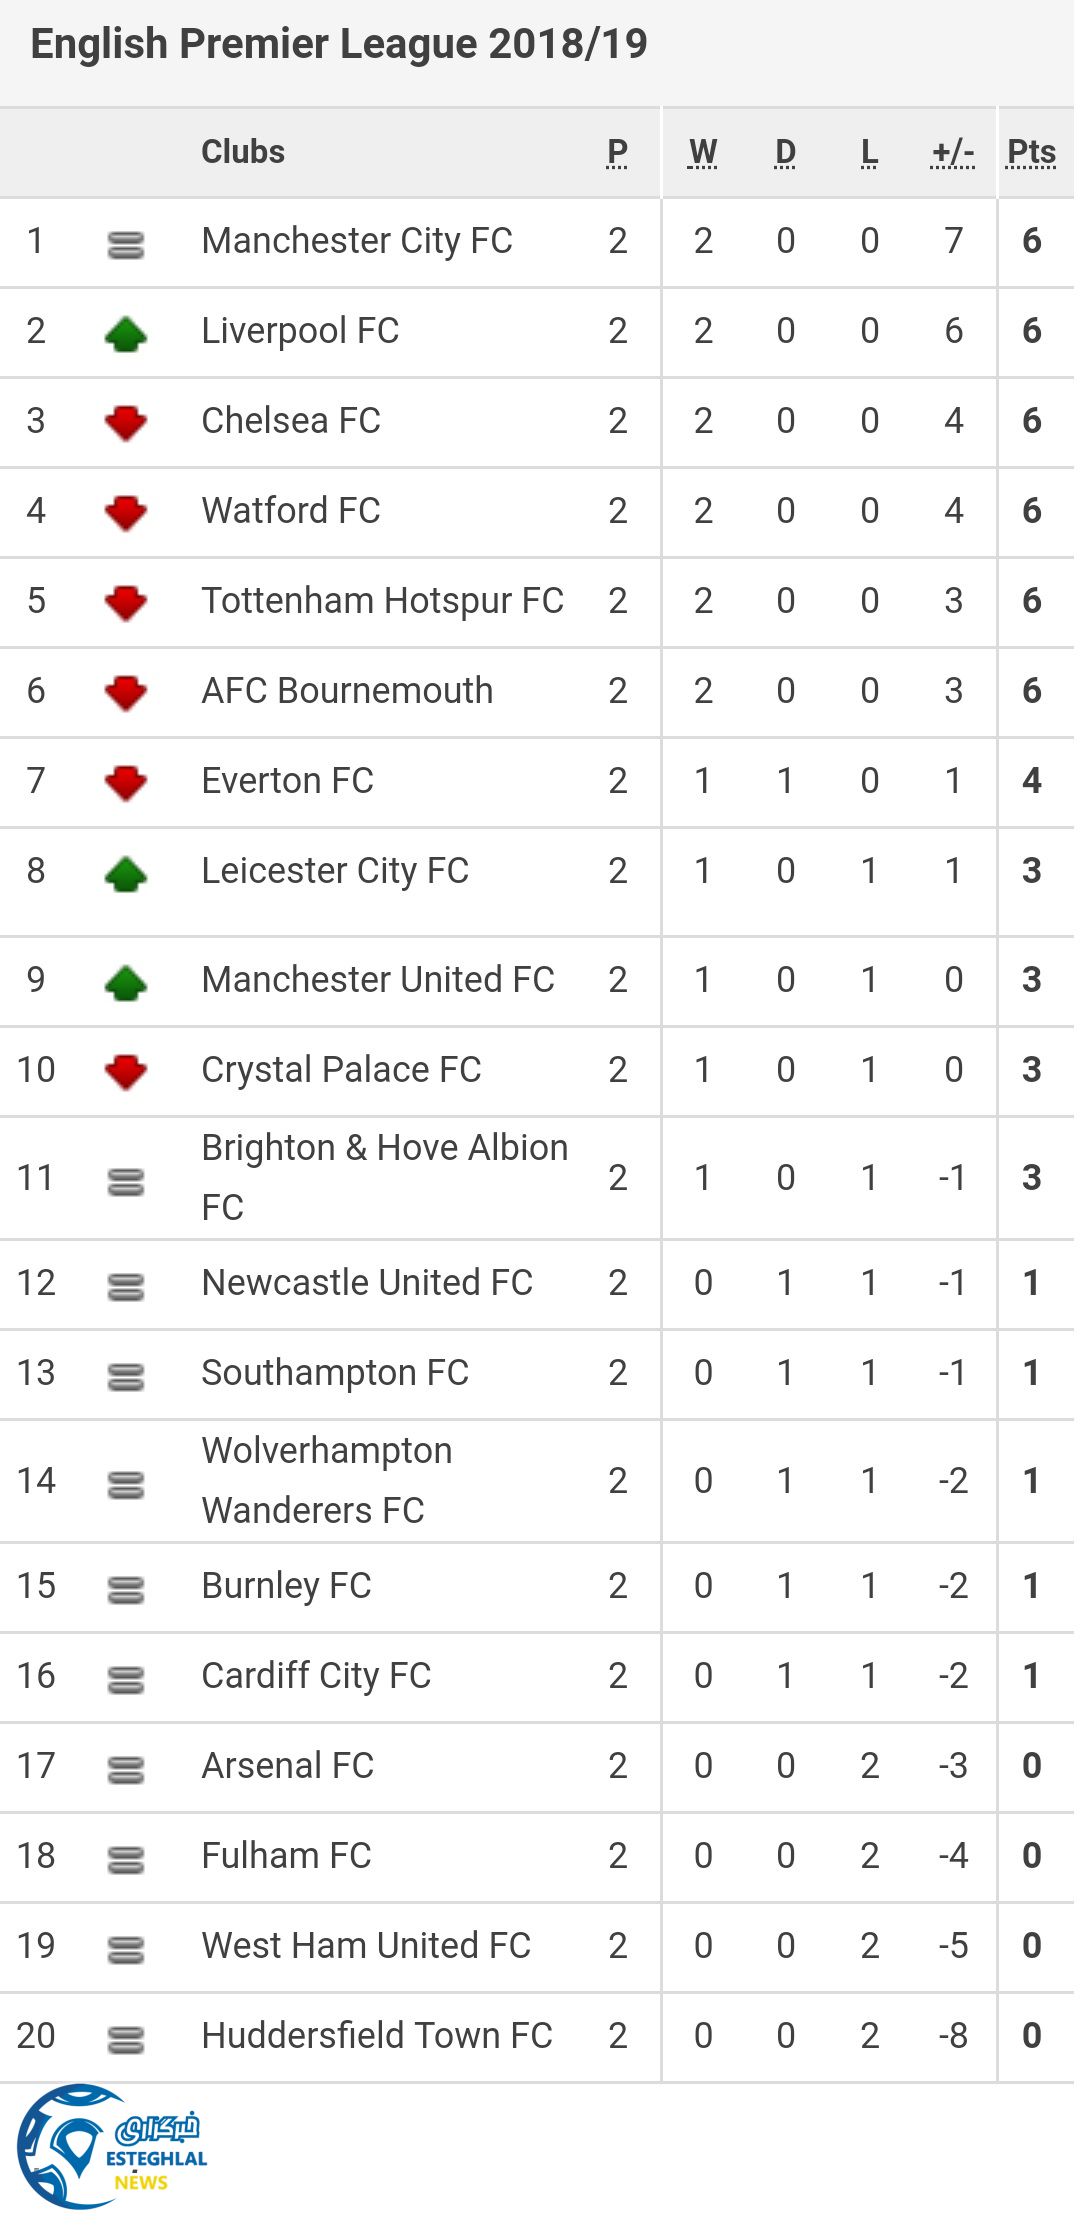Screen dimensions: 1080x2240
Task: Click the red down arrow beside Chelsea FC
Action: pyautogui.click(x=126, y=423)
